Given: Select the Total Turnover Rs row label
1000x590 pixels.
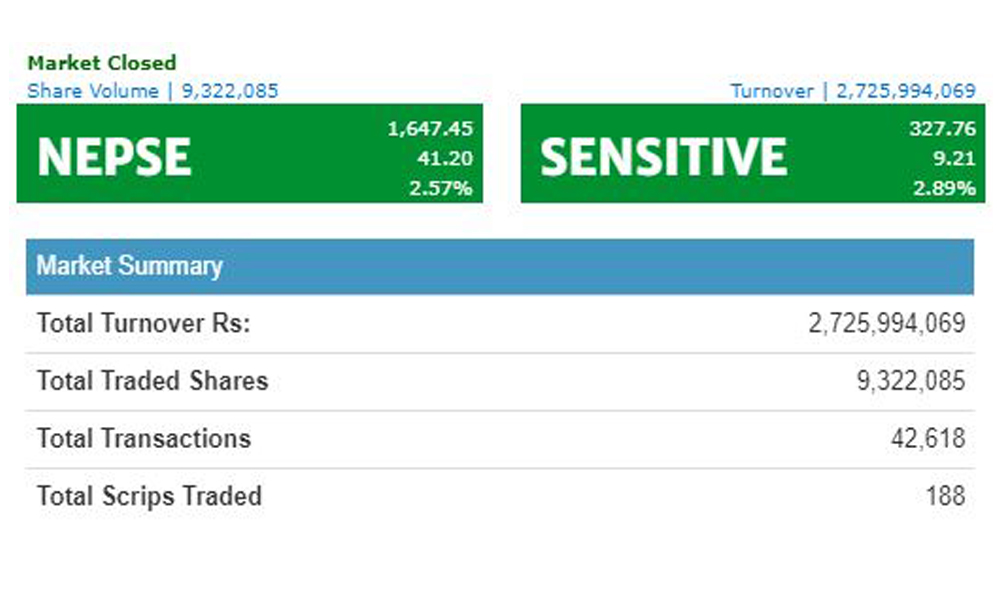Looking at the screenshot, I should pos(143,324).
